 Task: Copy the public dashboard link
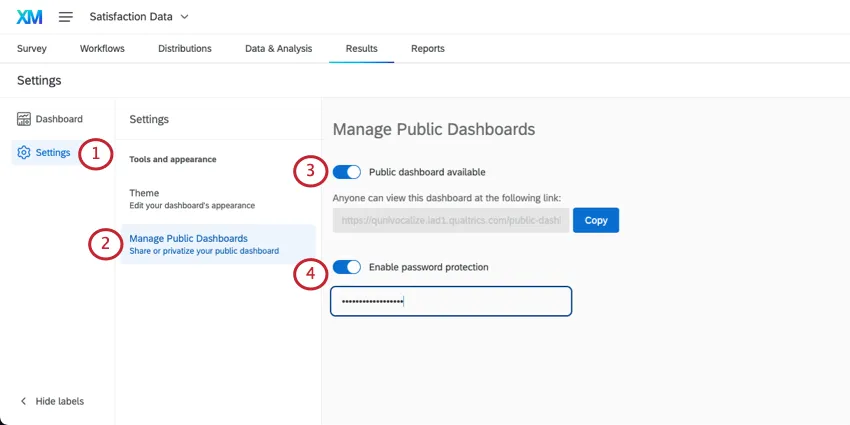[596, 220]
